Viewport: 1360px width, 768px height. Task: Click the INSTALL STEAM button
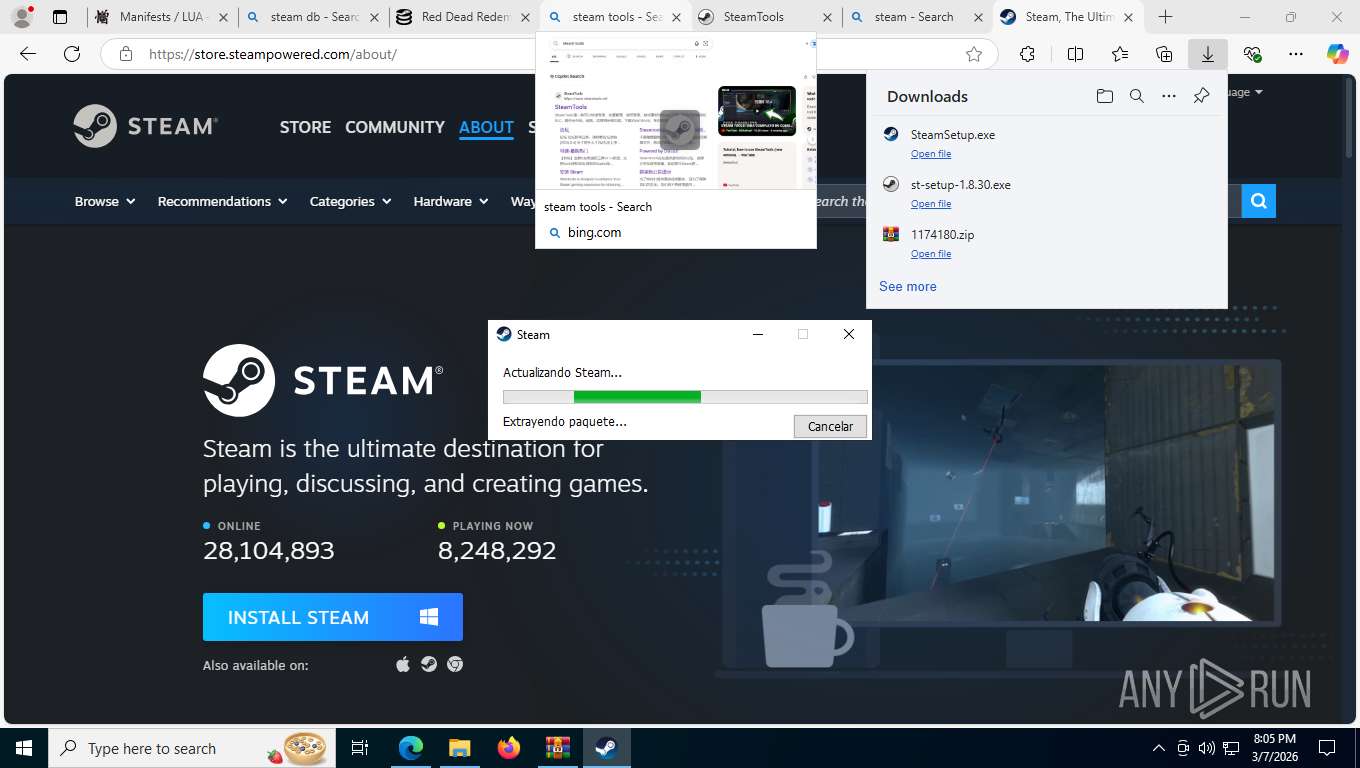pyautogui.click(x=333, y=617)
